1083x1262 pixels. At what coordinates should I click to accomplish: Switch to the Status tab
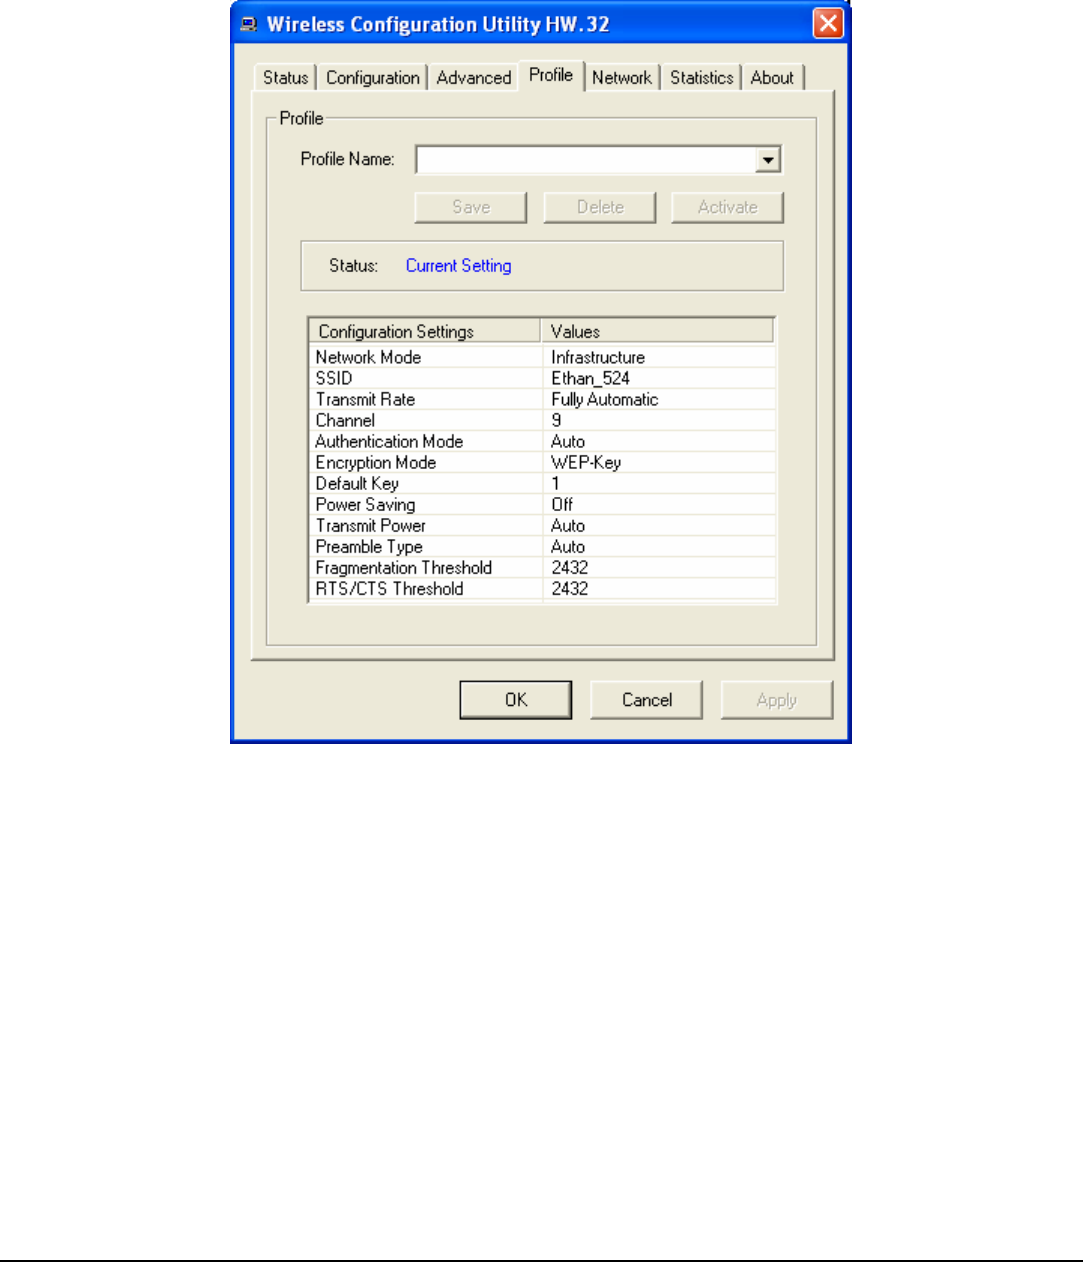coord(286,78)
